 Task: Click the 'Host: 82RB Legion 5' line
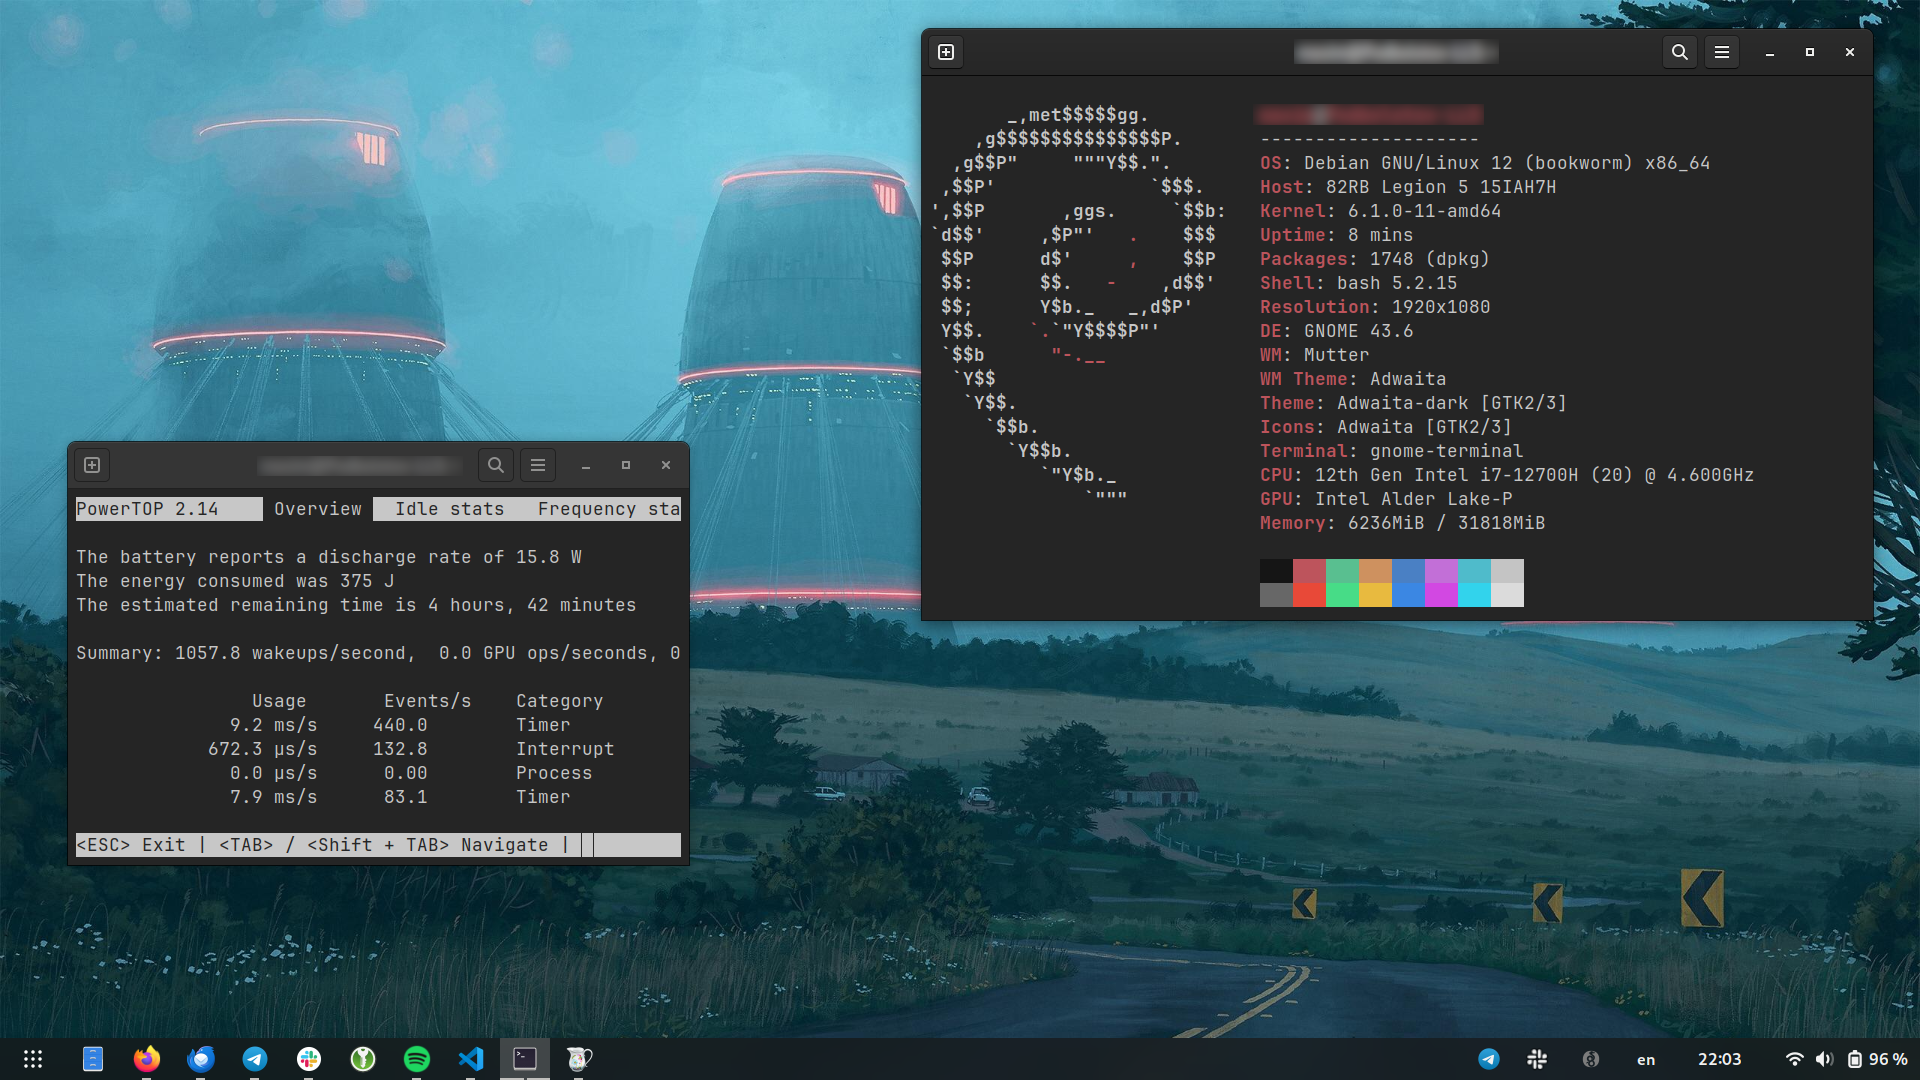click(x=1408, y=187)
